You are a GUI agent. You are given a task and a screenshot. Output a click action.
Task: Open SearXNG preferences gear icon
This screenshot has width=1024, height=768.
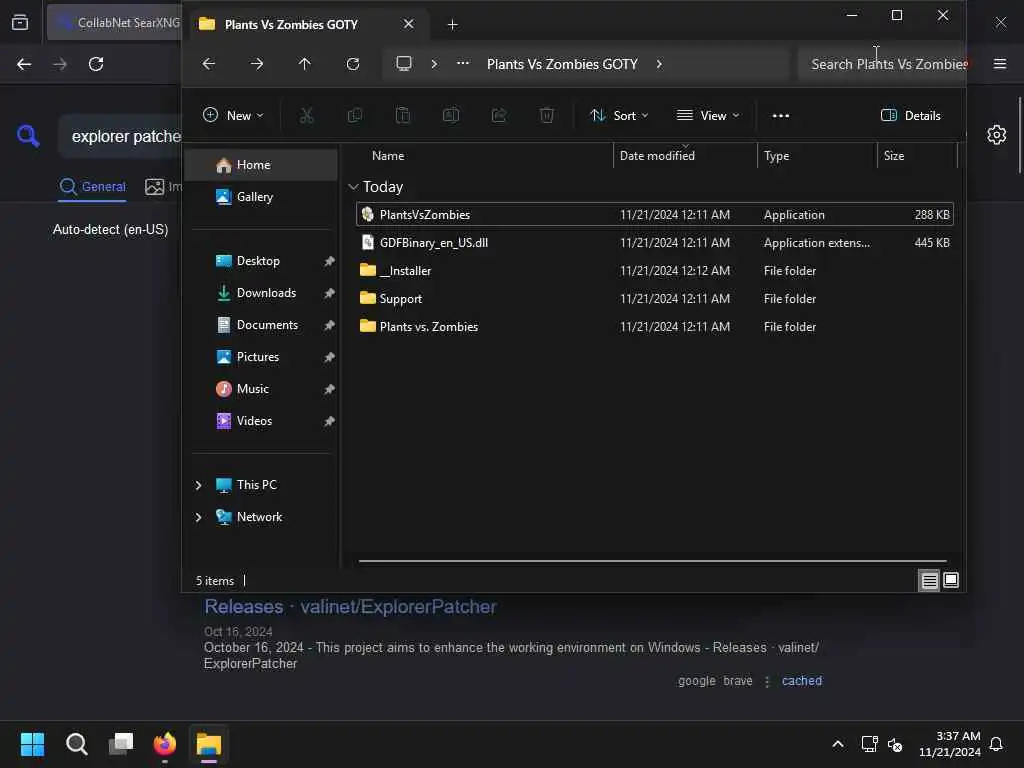pyautogui.click(x=996, y=135)
